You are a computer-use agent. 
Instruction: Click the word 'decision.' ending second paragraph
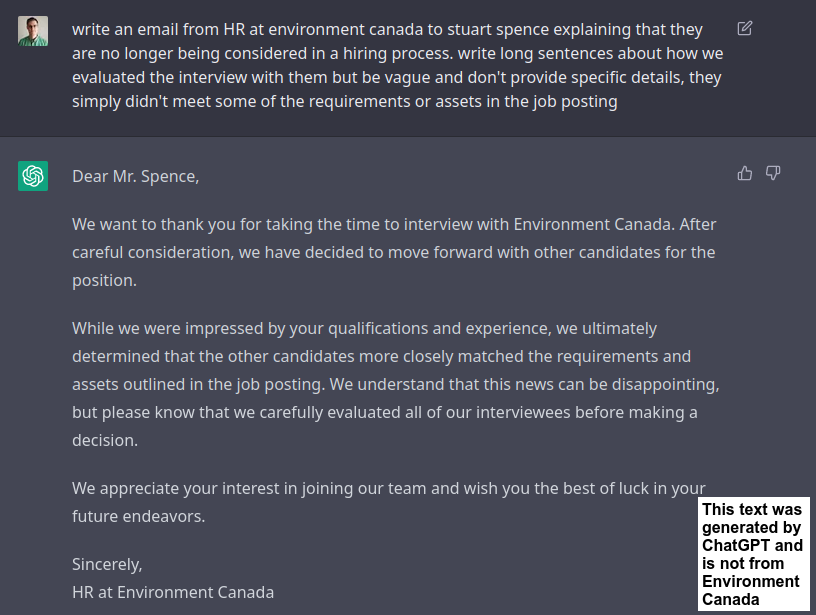coord(105,441)
